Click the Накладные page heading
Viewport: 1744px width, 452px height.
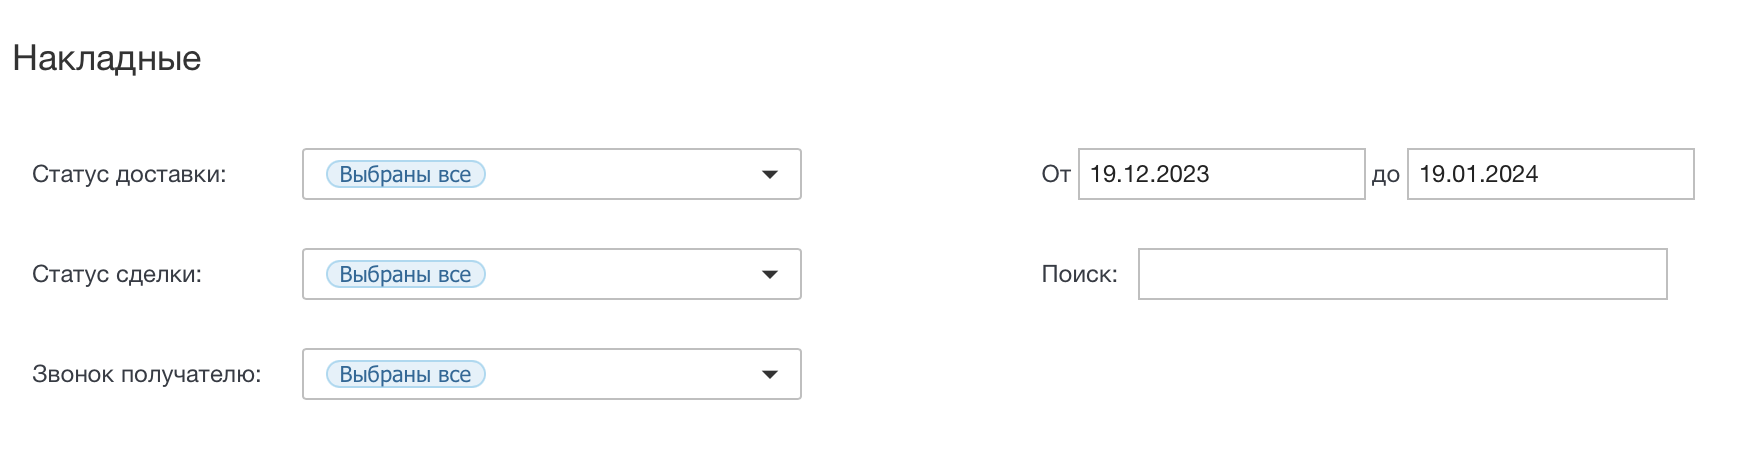click(x=107, y=58)
